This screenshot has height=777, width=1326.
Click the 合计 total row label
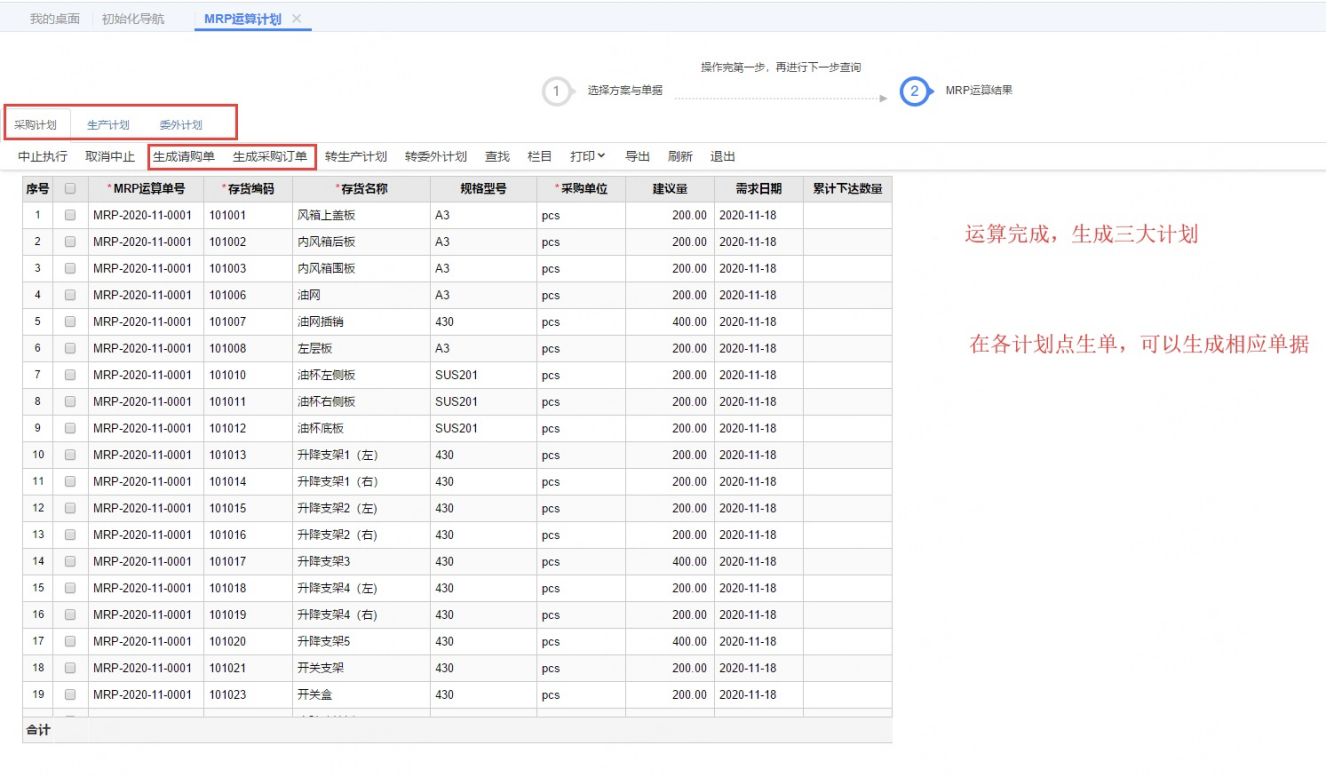38,730
